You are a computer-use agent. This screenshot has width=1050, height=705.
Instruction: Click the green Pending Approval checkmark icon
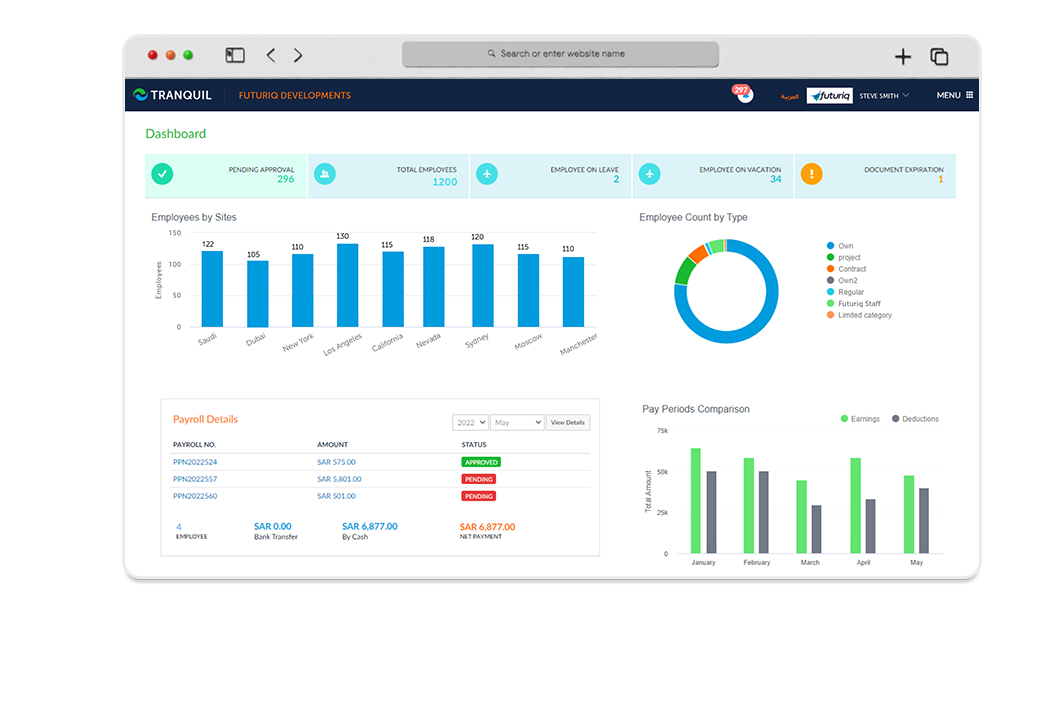tap(162, 173)
